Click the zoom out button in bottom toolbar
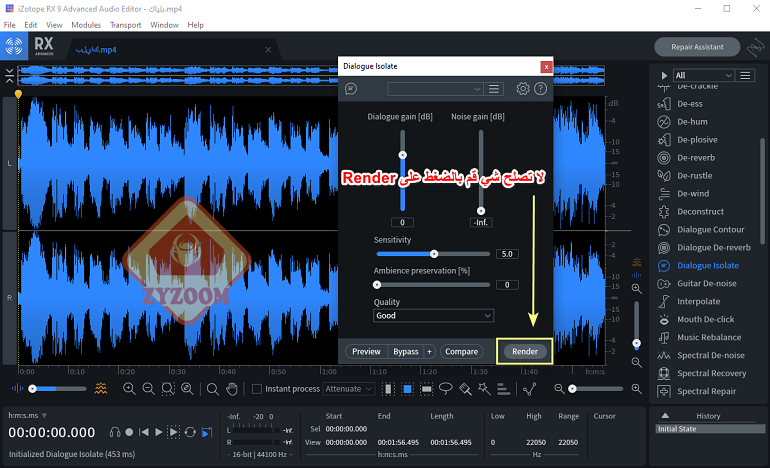Image resolution: width=770 pixels, height=468 pixels. click(148, 389)
